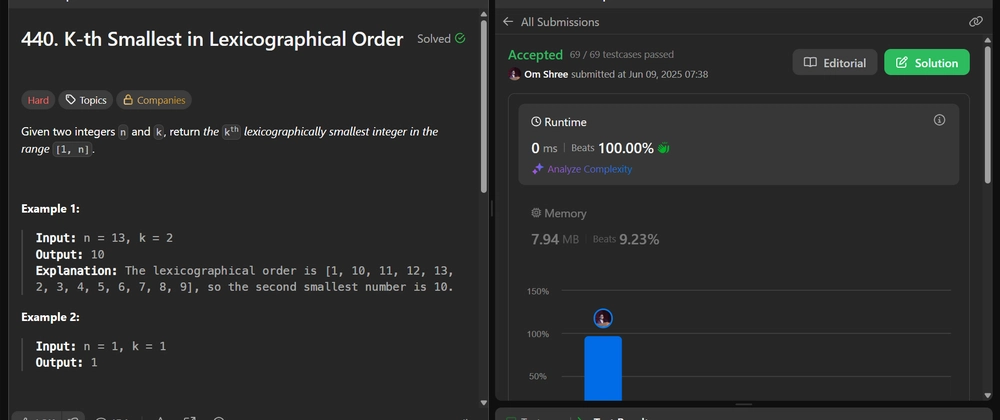1000x420 pixels.
Task: Open the locked Companies tag
Action: 154,100
